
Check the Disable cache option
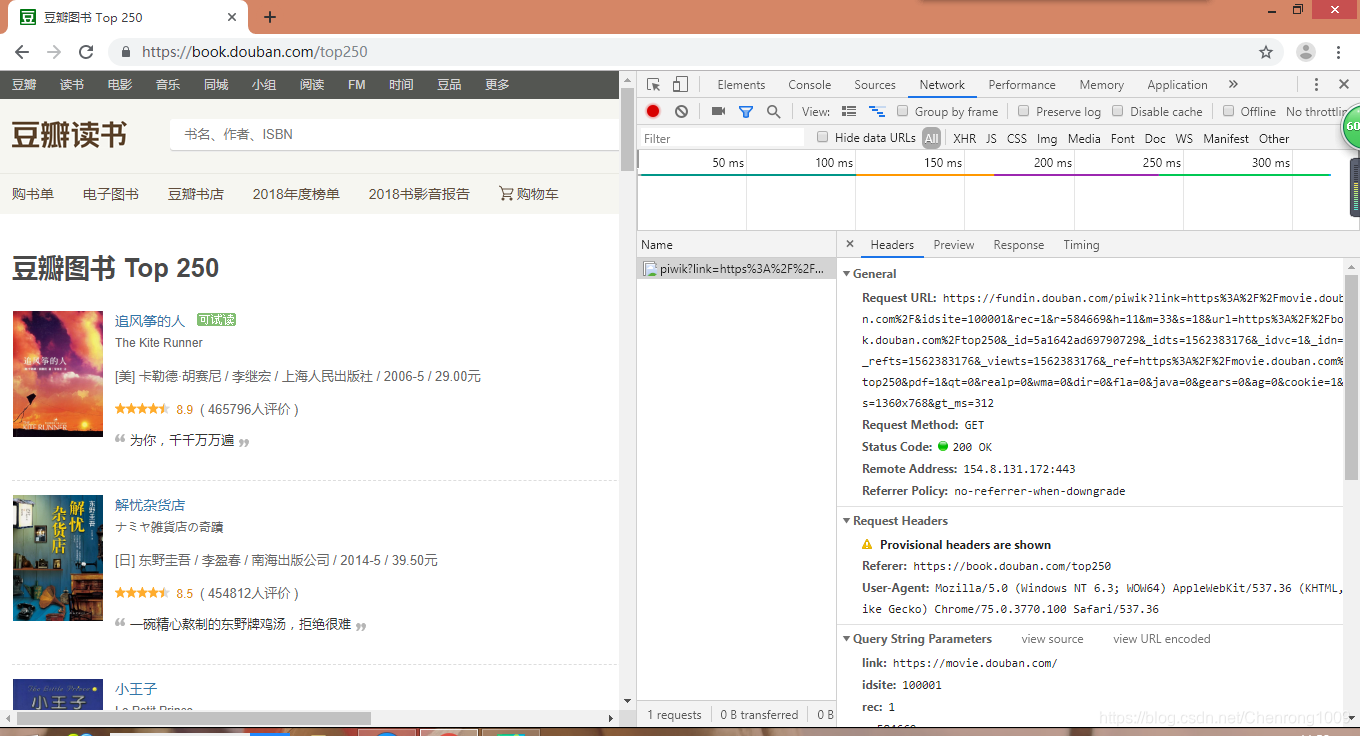[1118, 111]
